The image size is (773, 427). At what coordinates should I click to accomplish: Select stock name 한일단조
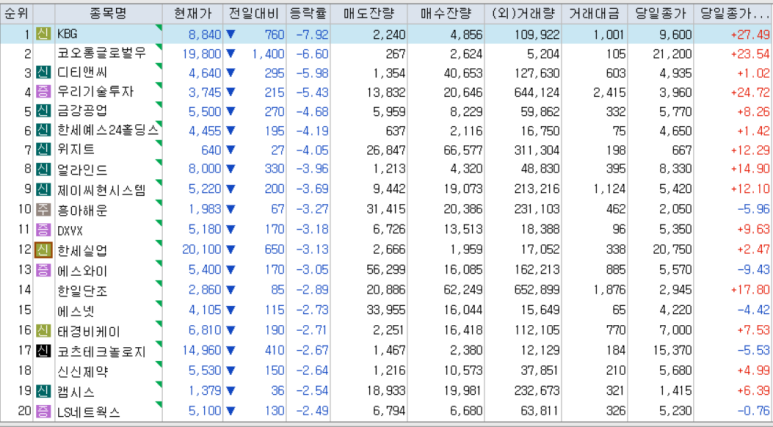click(82, 291)
